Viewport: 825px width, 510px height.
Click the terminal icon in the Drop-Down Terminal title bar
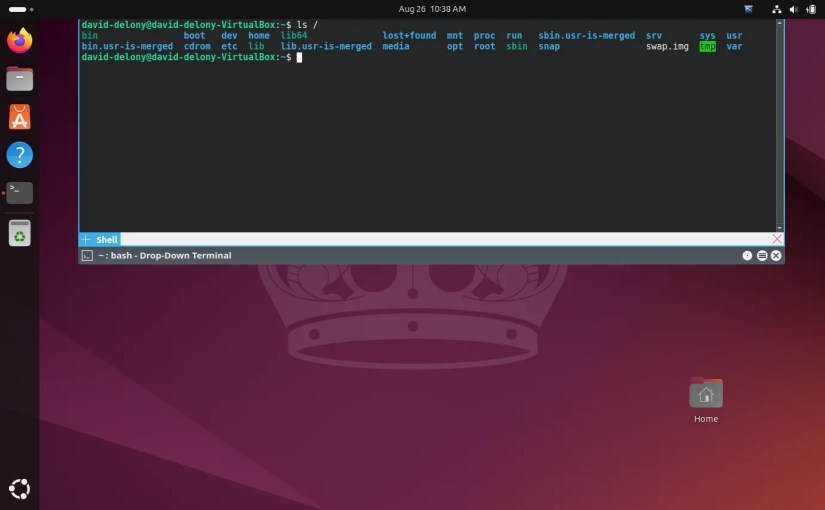pos(87,256)
